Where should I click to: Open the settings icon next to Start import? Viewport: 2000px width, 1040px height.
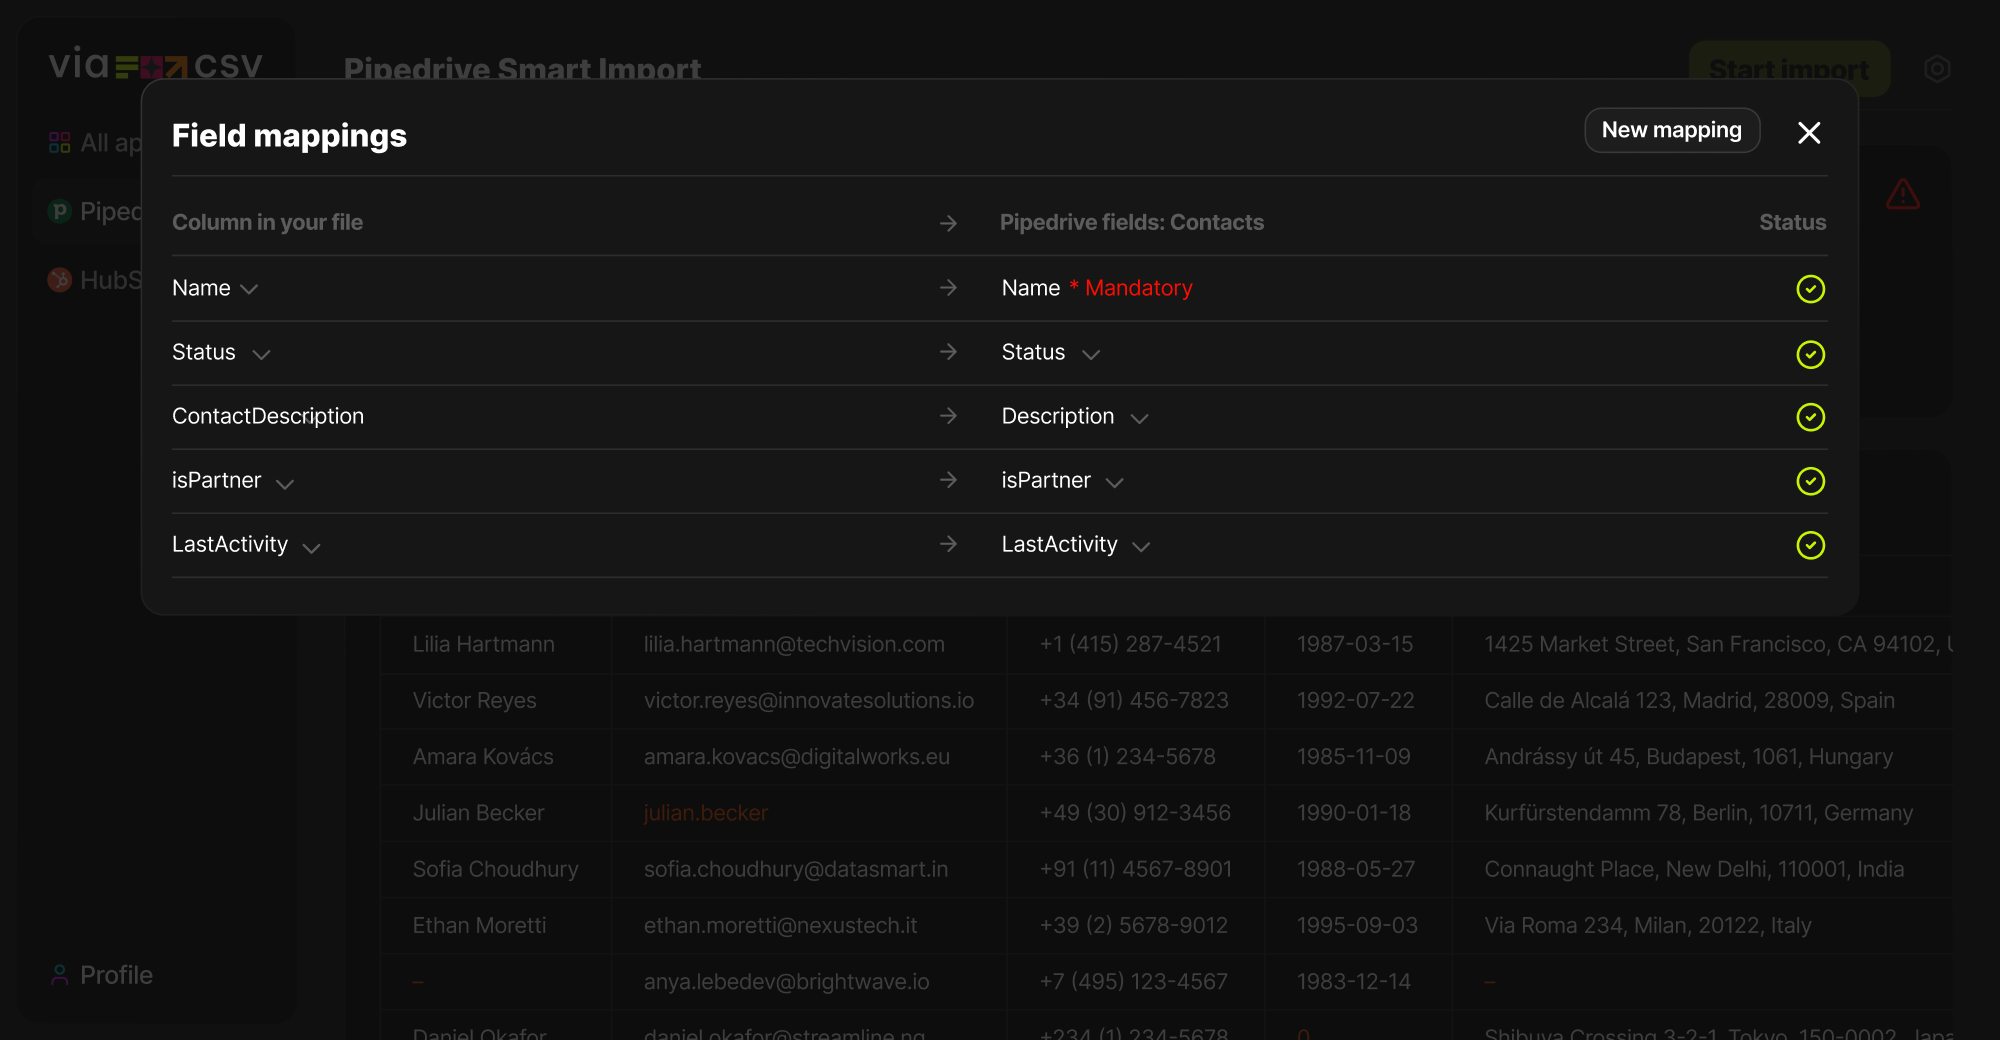[x=1937, y=69]
